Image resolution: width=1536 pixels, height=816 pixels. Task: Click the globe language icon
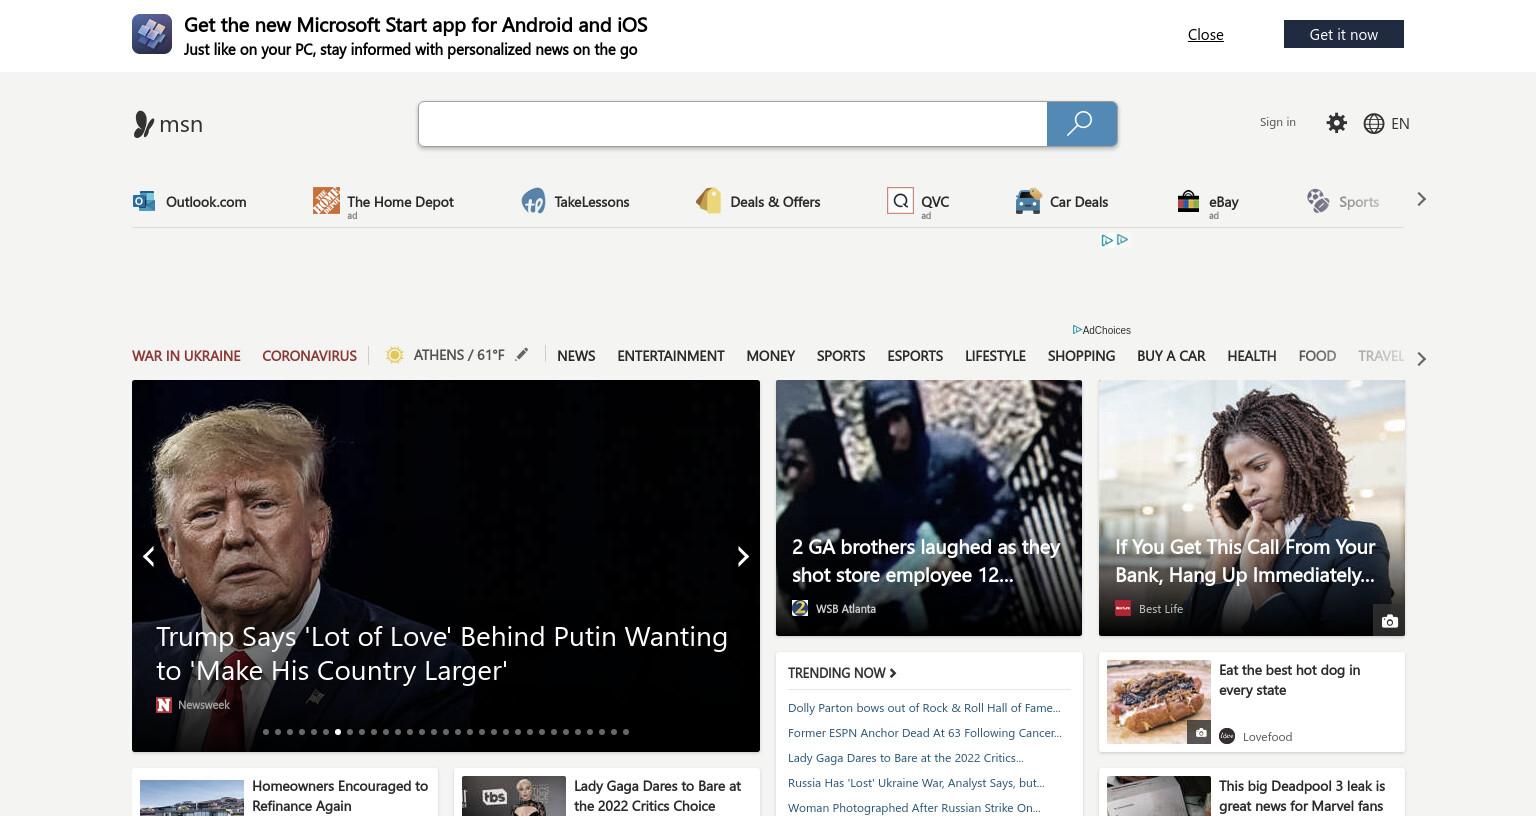pyautogui.click(x=1374, y=123)
